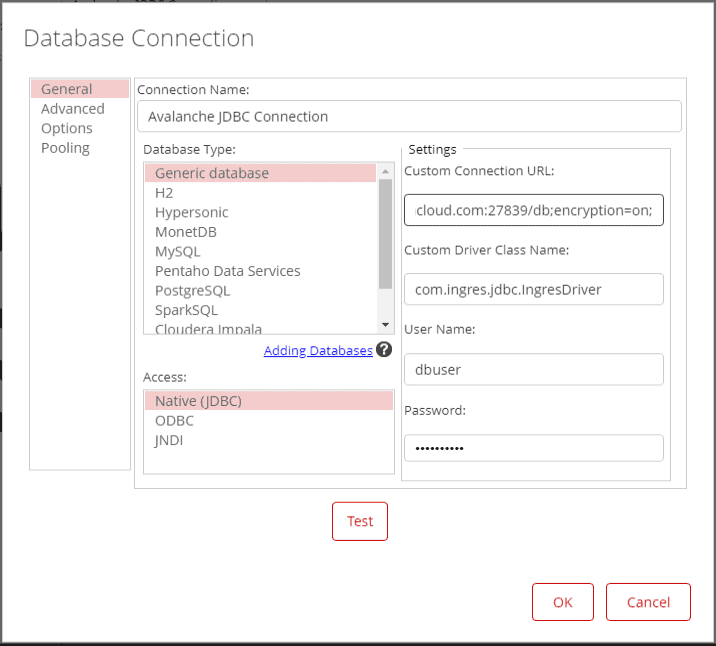
Task: Switch to the Advanced section
Action: (73, 109)
